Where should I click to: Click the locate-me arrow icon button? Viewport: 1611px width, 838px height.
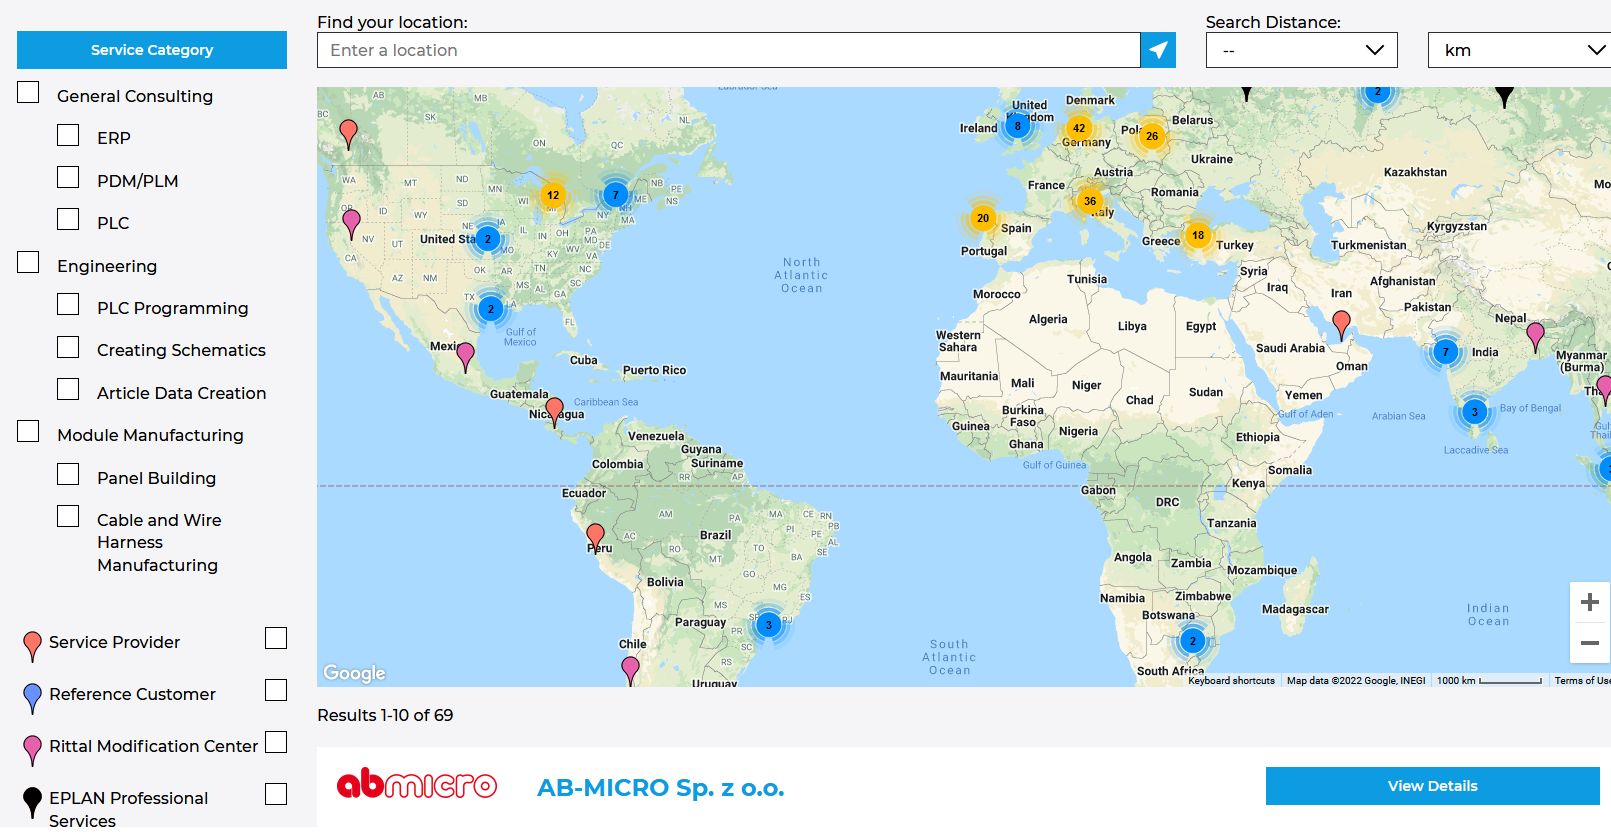click(x=1158, y=50)
